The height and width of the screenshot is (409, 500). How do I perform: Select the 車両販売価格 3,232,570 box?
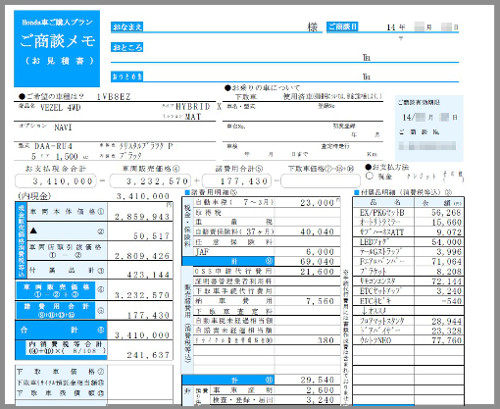(x=151, y=181)
